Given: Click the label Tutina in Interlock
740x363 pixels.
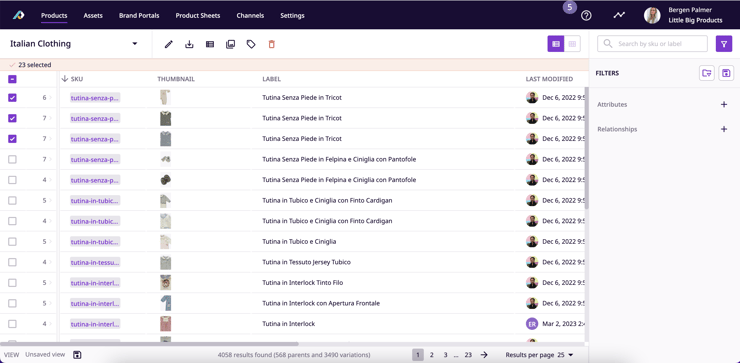Looking at the screenshot, I should pyautogui.click(x=288, y=324).
